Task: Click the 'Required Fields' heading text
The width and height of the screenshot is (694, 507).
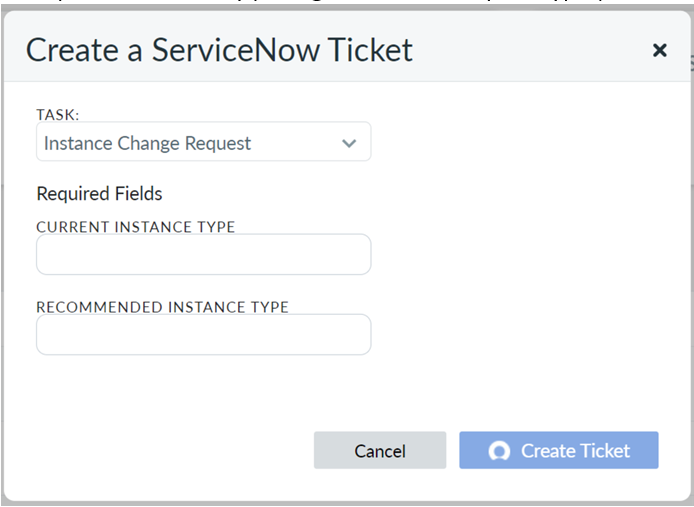Action: 99,194
